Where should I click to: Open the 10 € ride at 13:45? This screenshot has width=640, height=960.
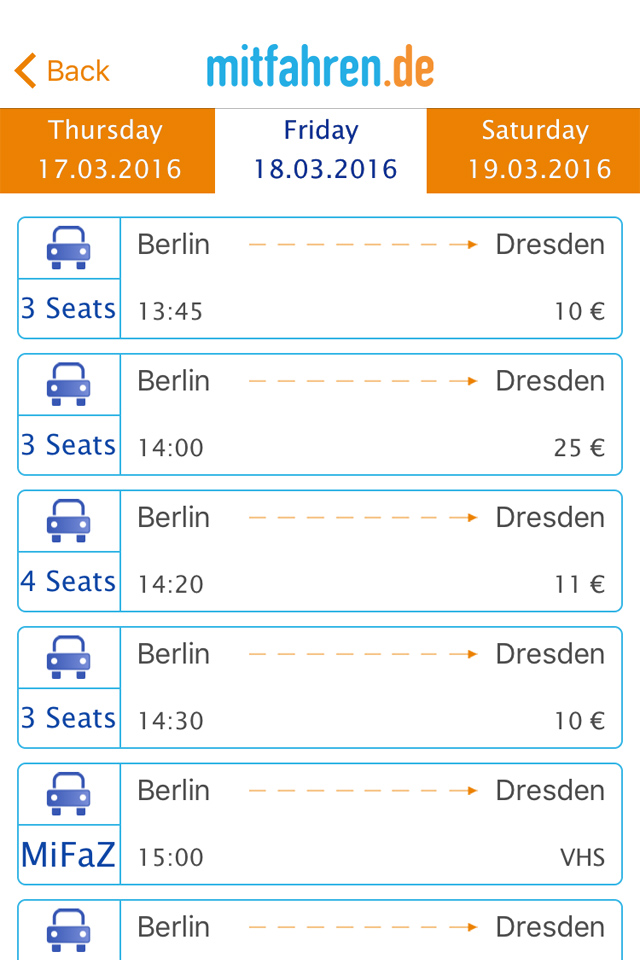click(370, 278)
